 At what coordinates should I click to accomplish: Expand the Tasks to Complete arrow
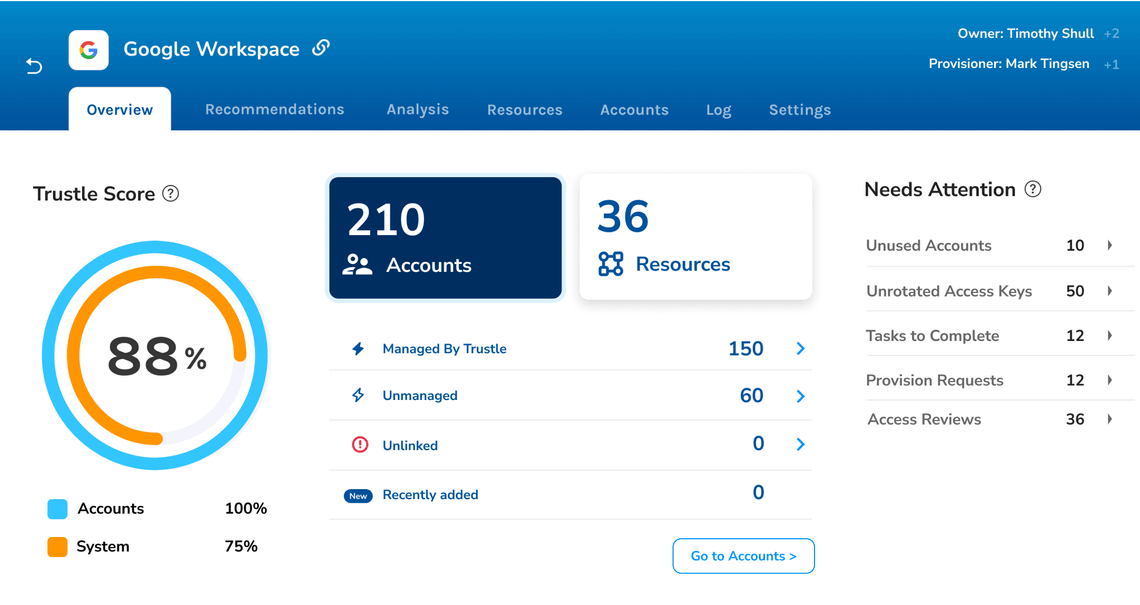[1110, 335]
